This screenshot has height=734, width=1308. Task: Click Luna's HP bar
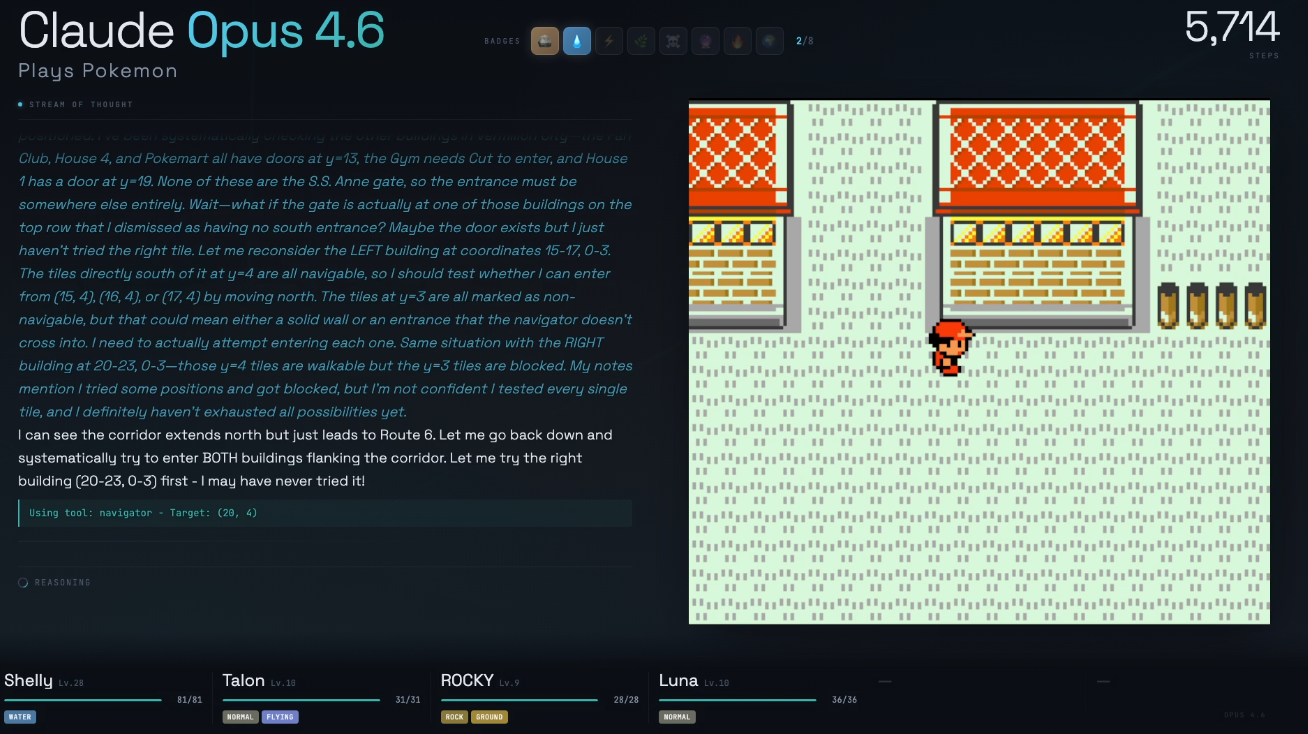(x=737, y=700)
